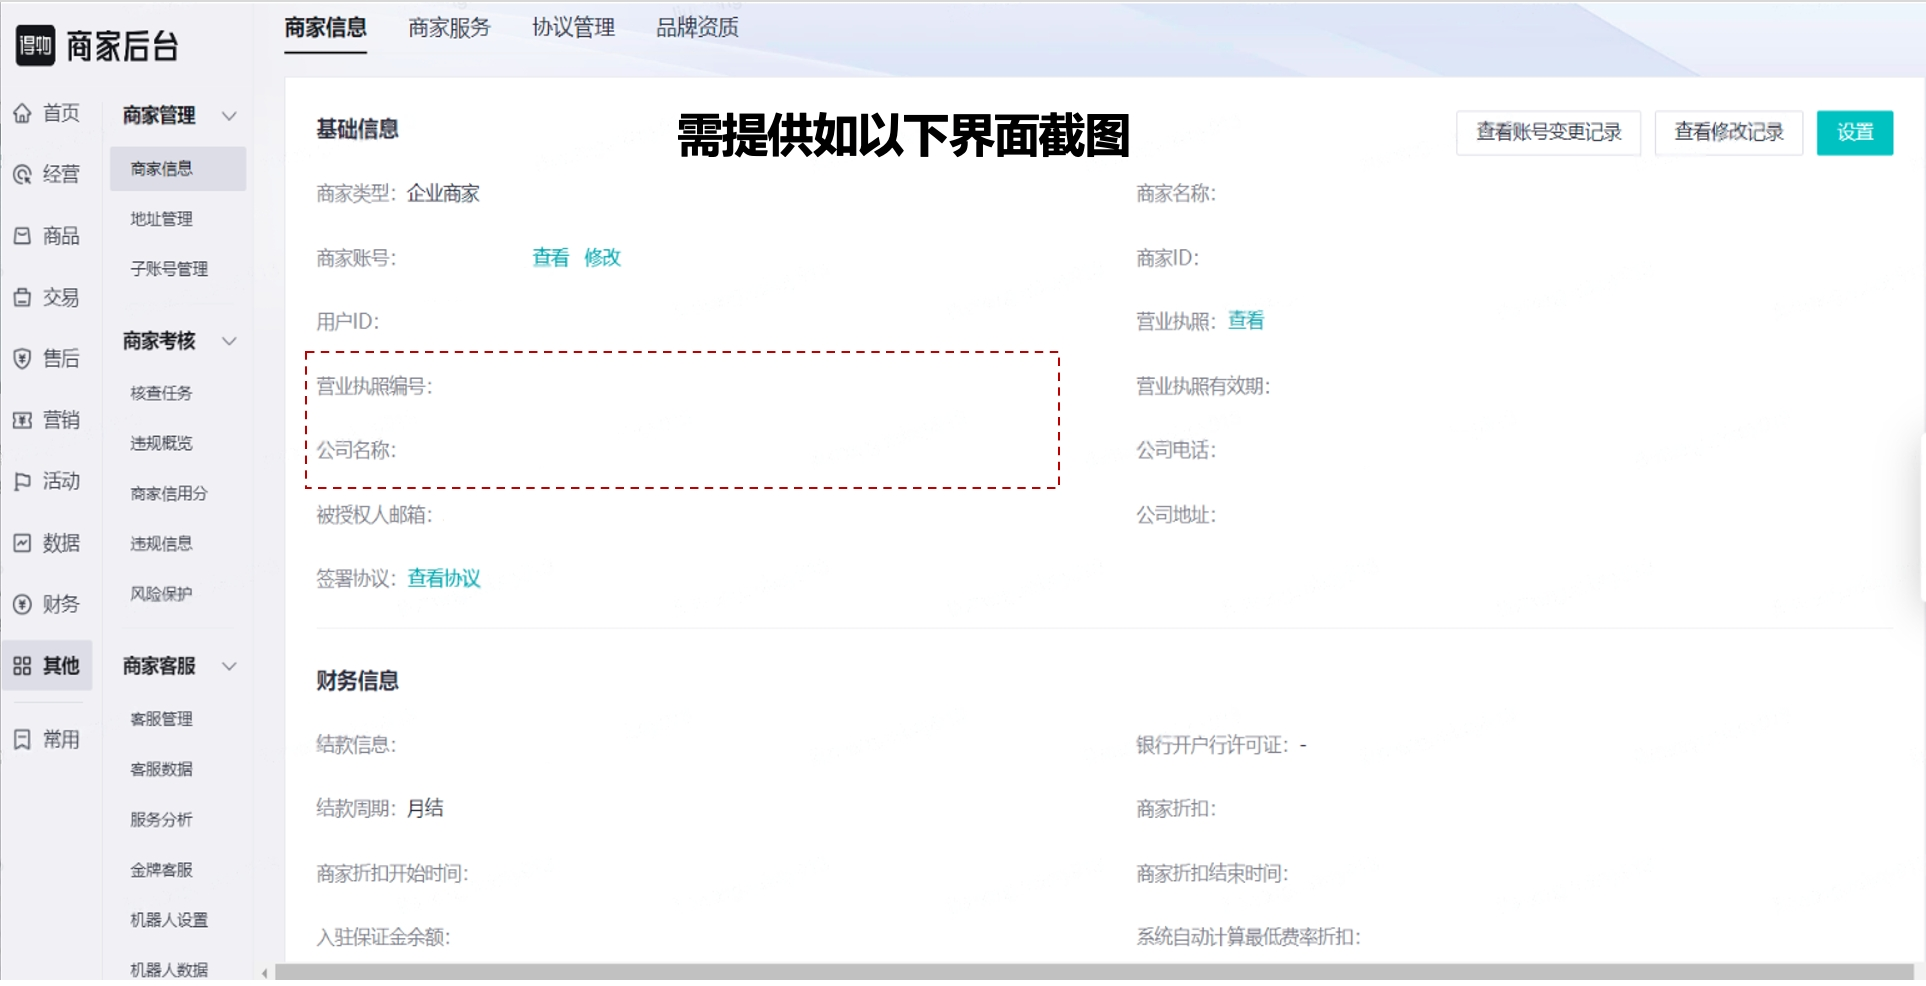Switch to the 商家服务 tab
The image size is (1926, 986).
[x=449, y=28]
